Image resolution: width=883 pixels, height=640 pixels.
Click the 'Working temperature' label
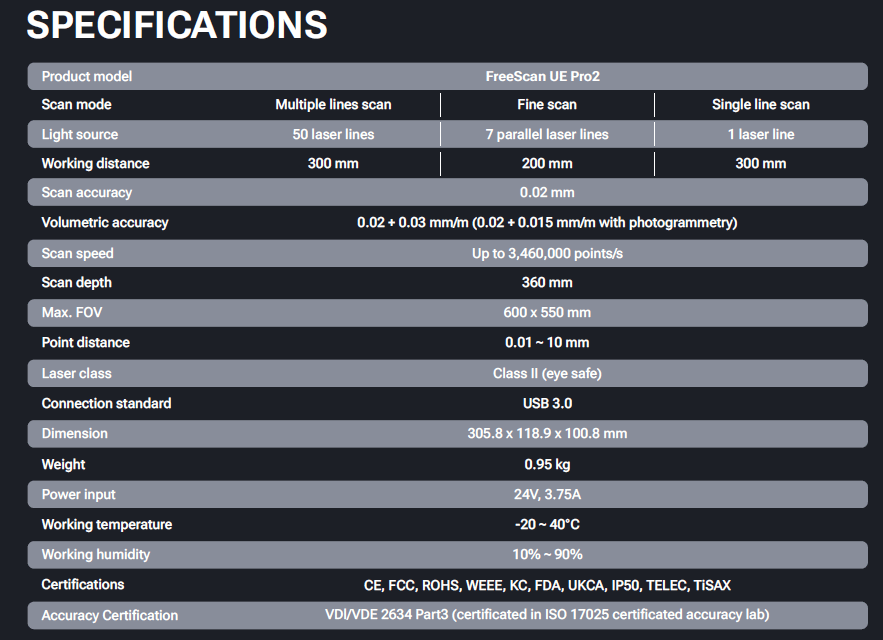(107, 525)
